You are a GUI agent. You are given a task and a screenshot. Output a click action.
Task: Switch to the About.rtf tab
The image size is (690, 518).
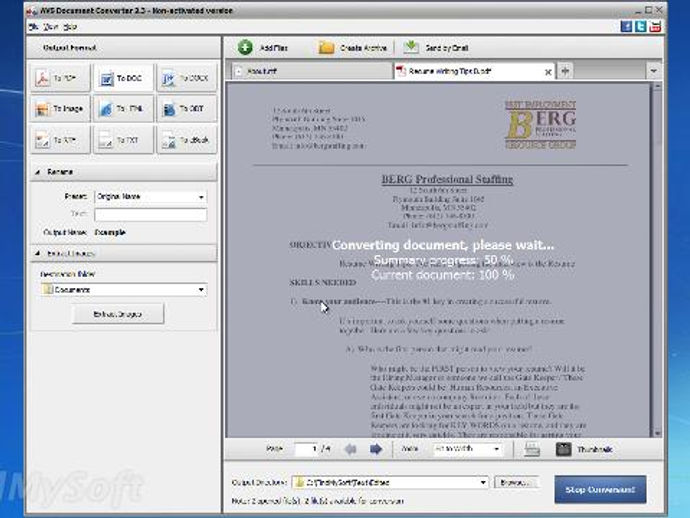pos(311,71)
